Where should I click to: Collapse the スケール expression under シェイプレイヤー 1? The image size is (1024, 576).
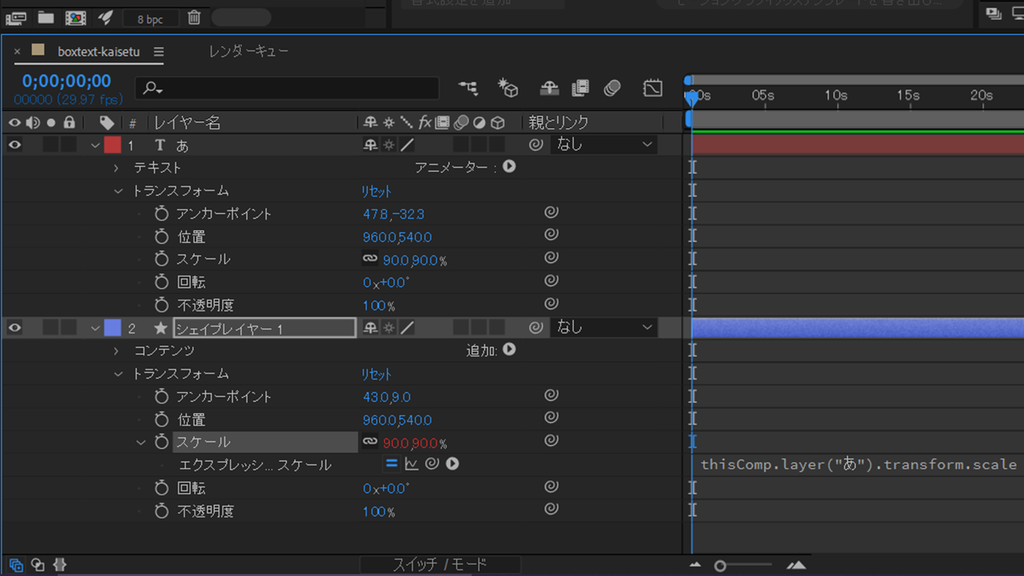140,442
